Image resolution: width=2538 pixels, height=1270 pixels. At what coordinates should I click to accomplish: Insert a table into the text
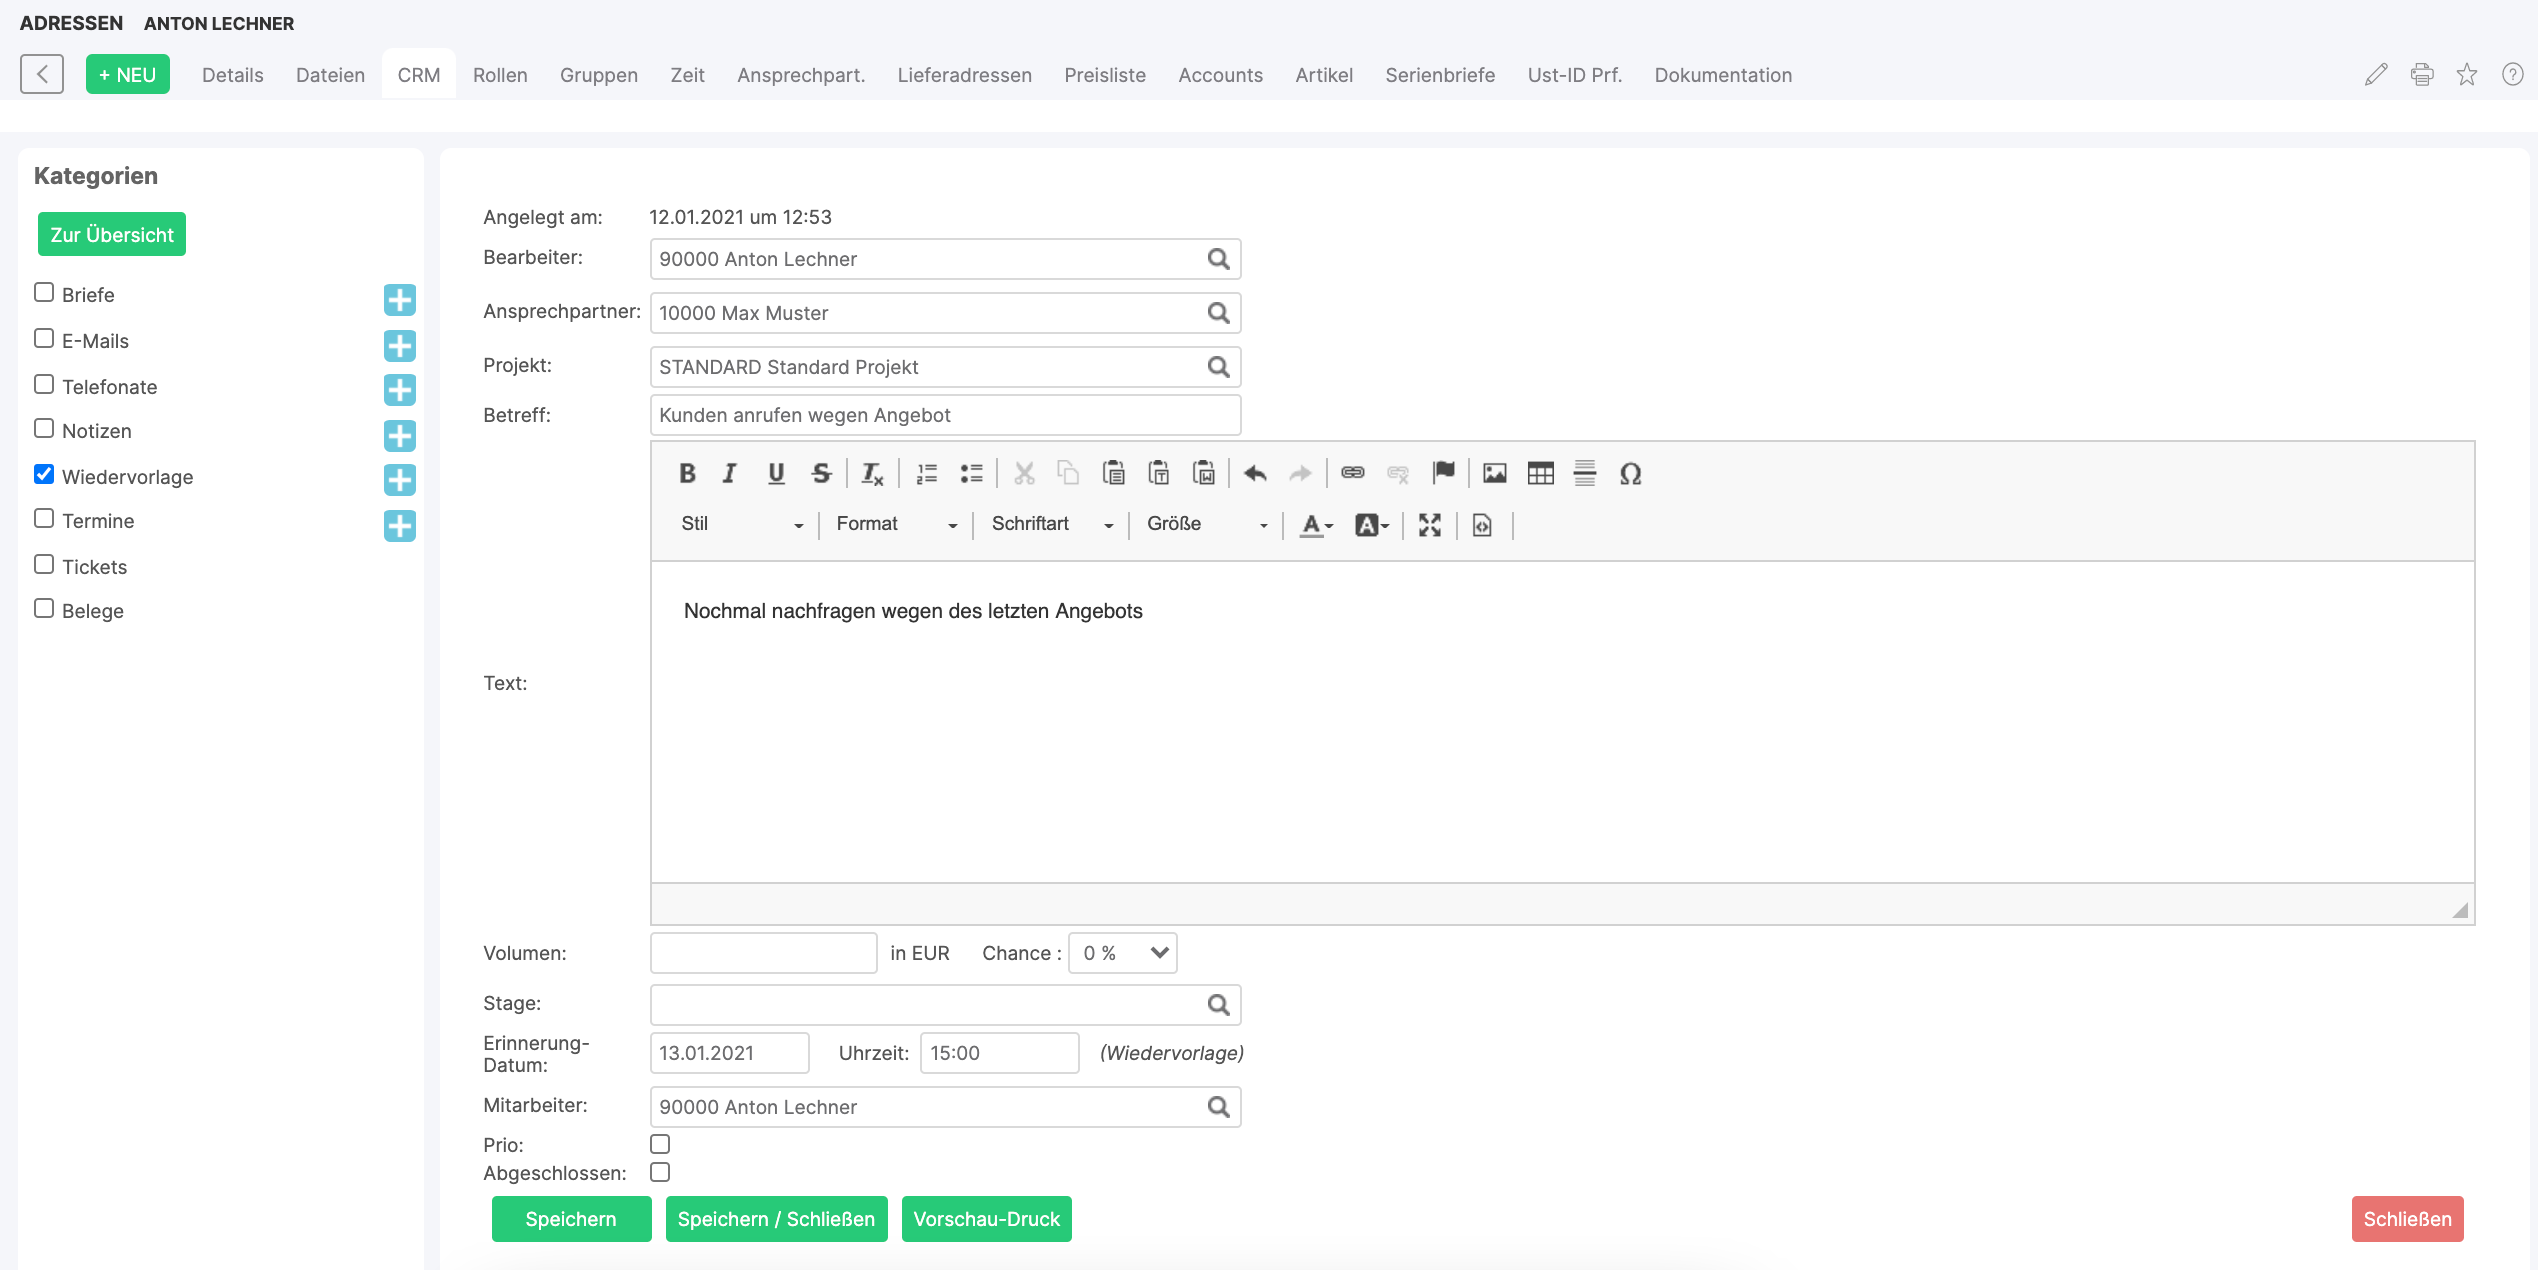[x=1540, y=473]
